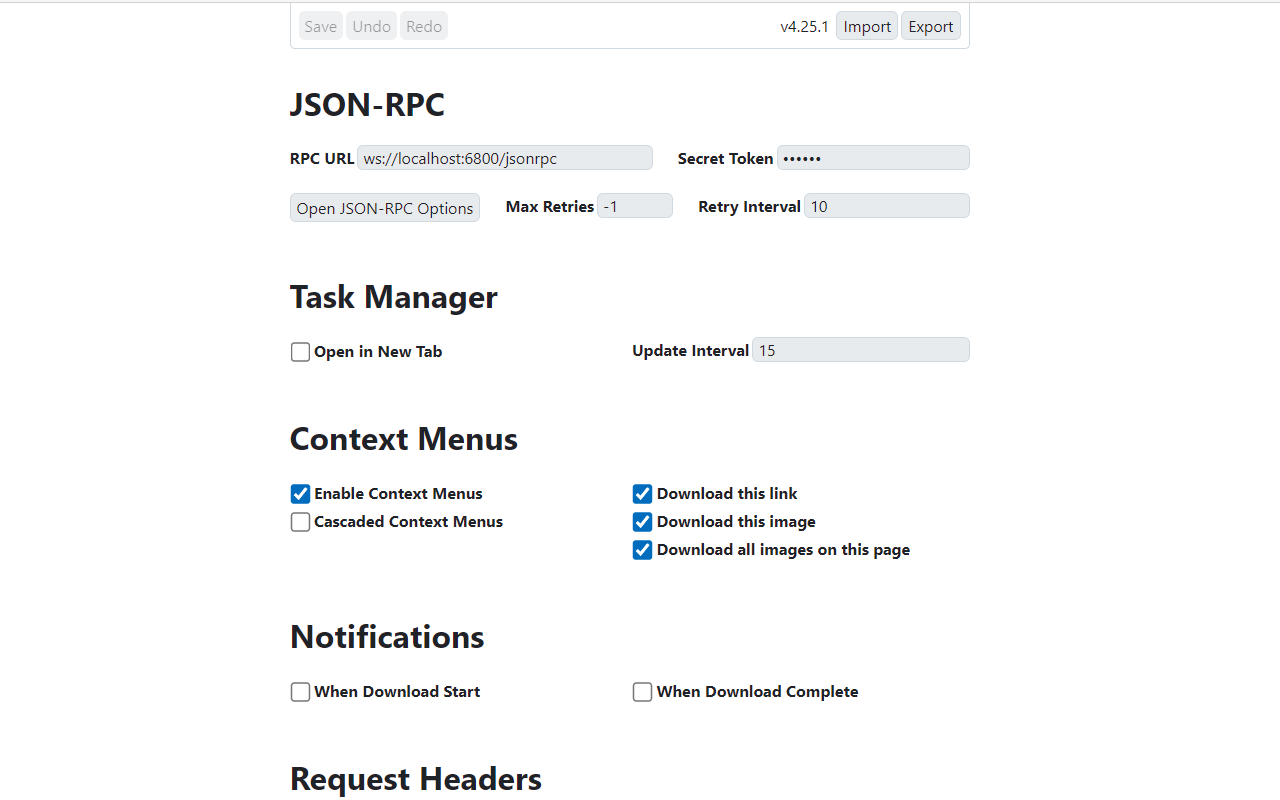The height and width of the screenshot is (800, 1280).
Task: Click the Secret Token field
Action: pyautogui.click(x=872, y=157)
